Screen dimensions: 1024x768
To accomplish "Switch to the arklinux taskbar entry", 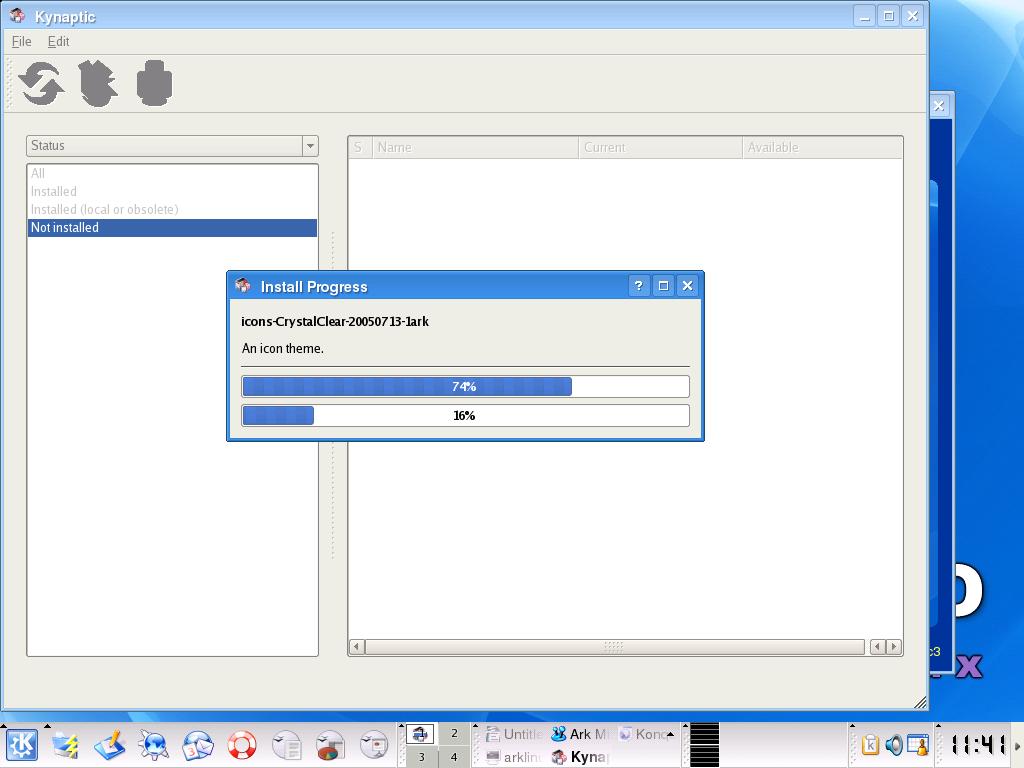I will coord(514,757).
